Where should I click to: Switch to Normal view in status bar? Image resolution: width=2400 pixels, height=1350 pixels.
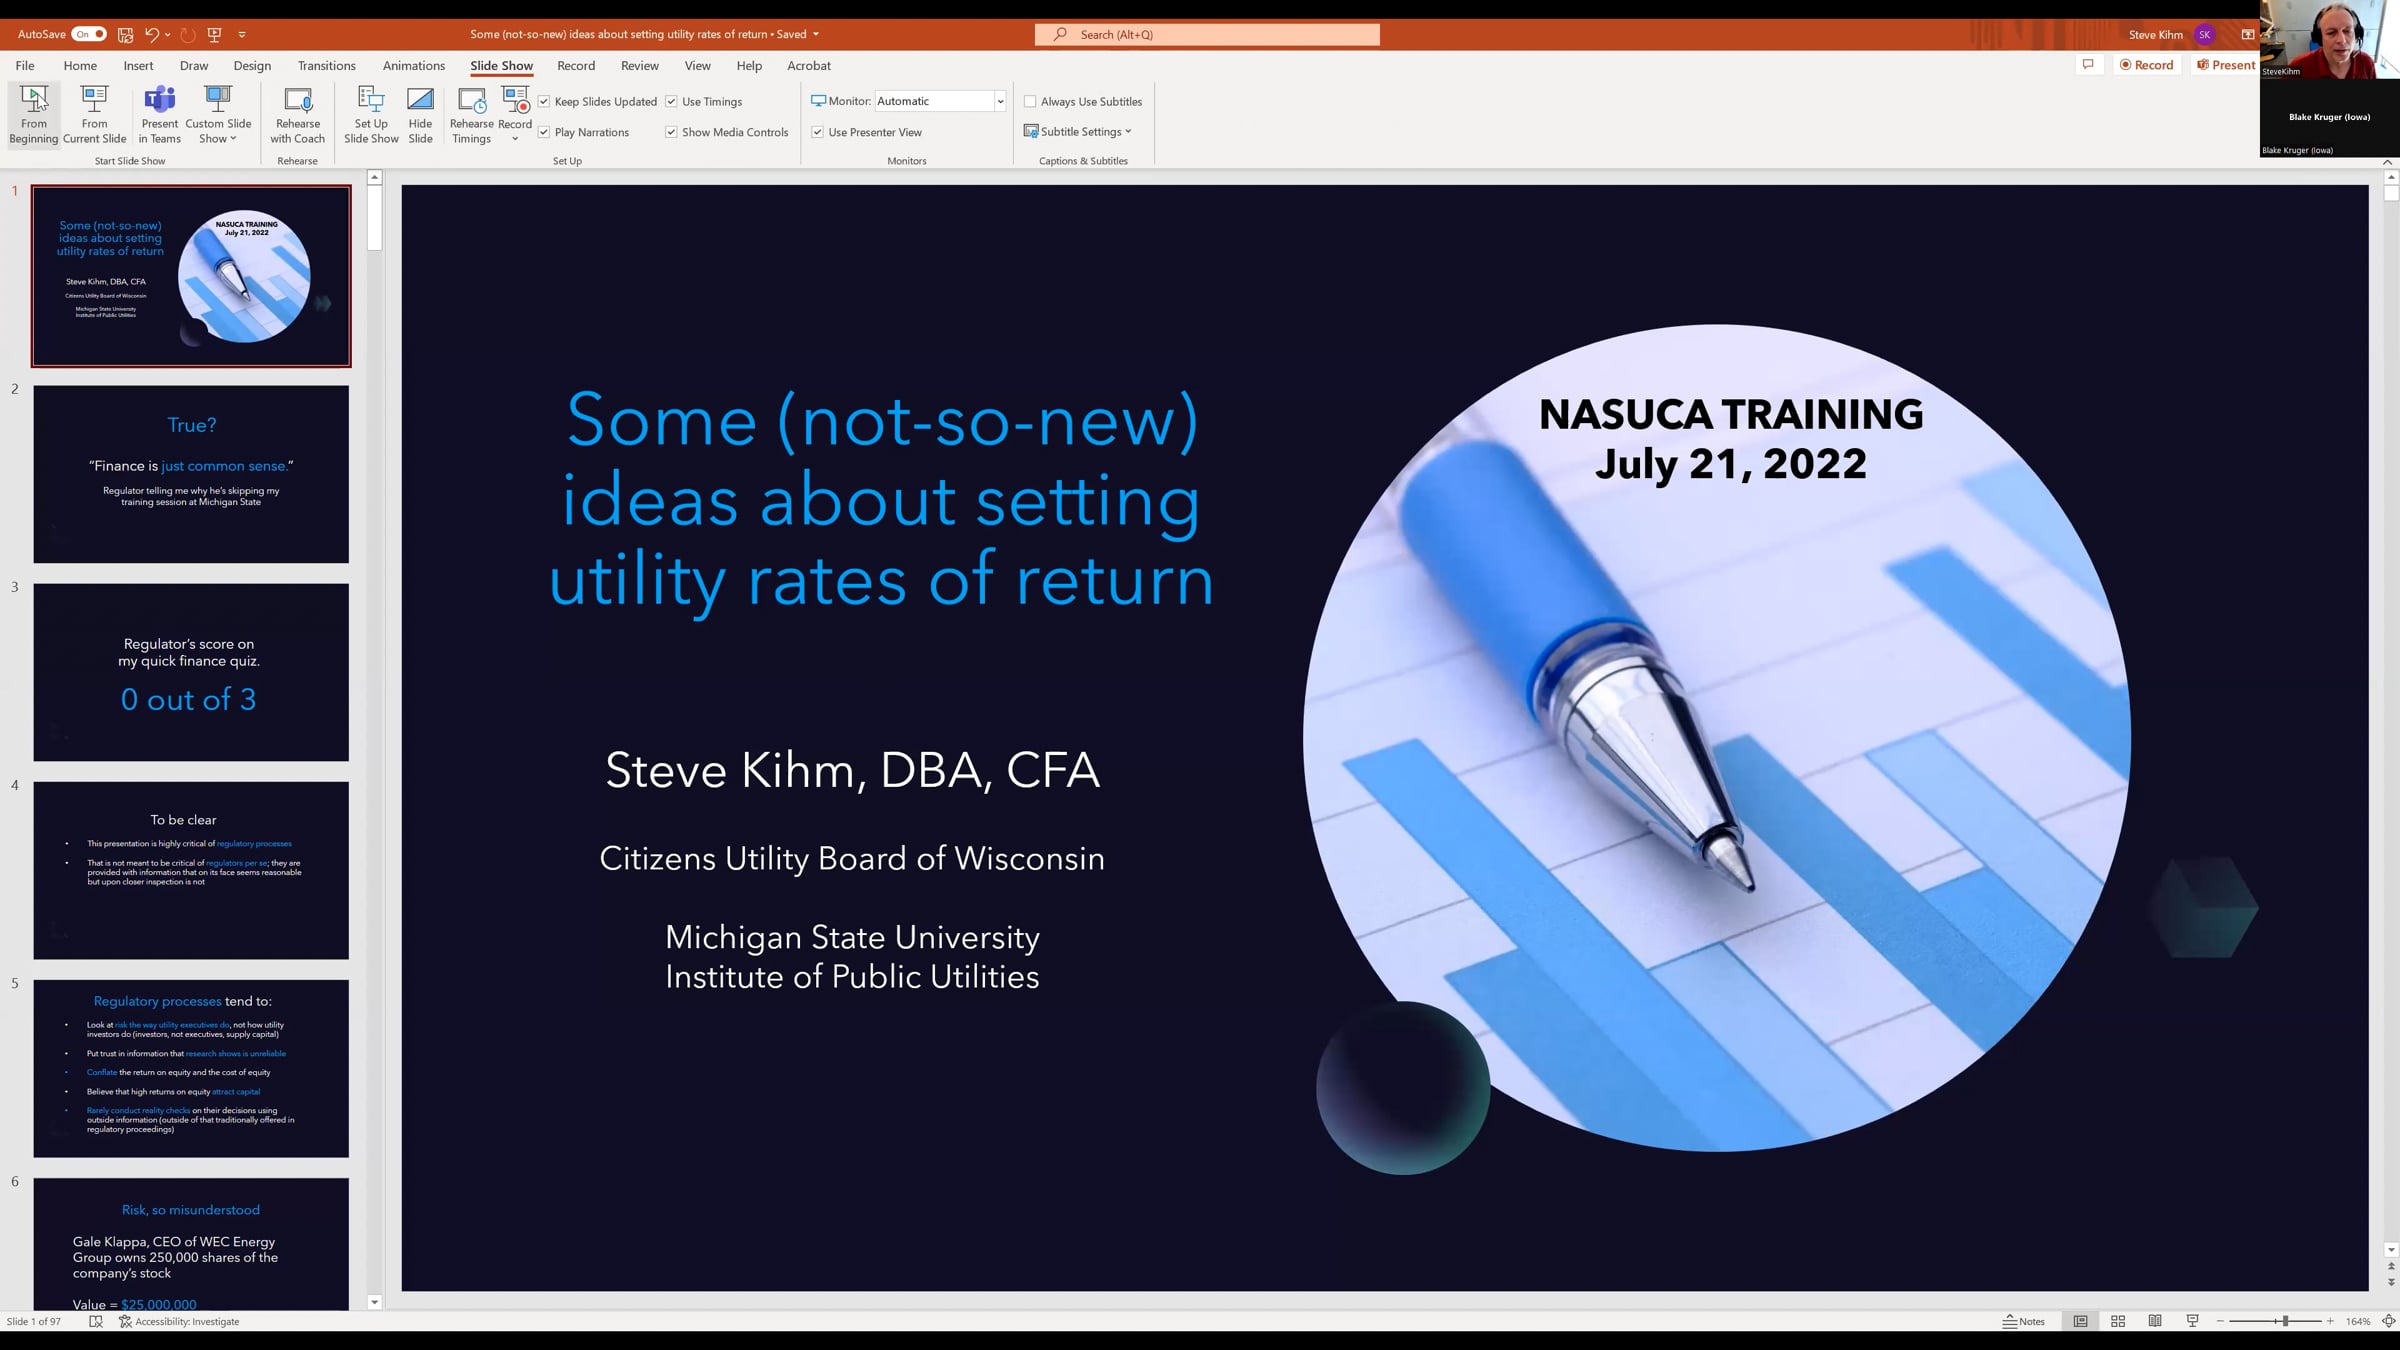tap(2080, 1321)
